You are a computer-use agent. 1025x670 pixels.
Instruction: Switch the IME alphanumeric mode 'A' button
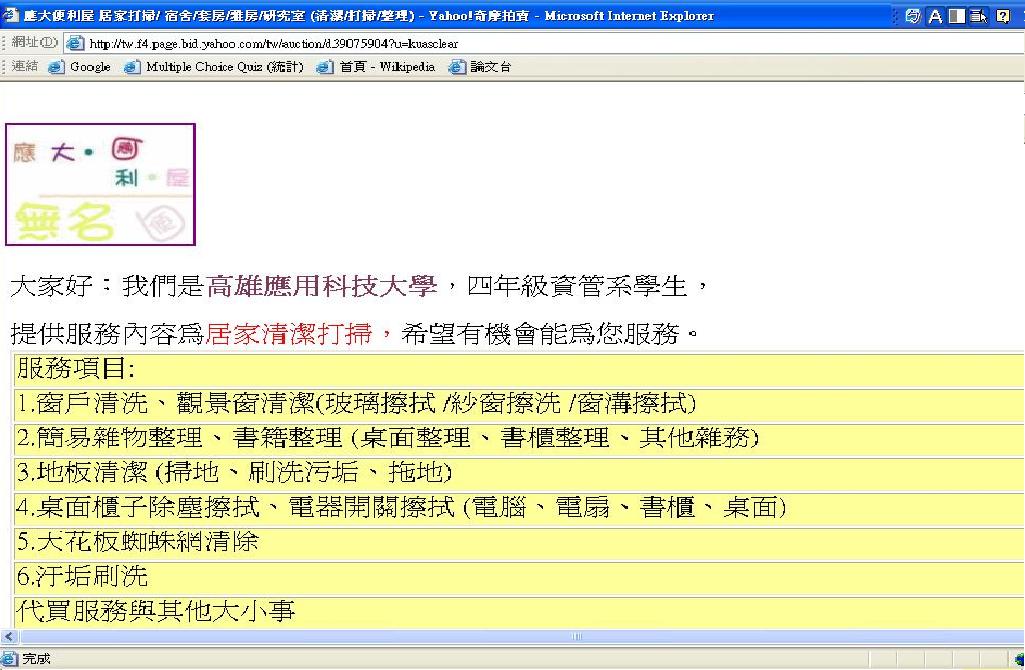pos(935,16)
